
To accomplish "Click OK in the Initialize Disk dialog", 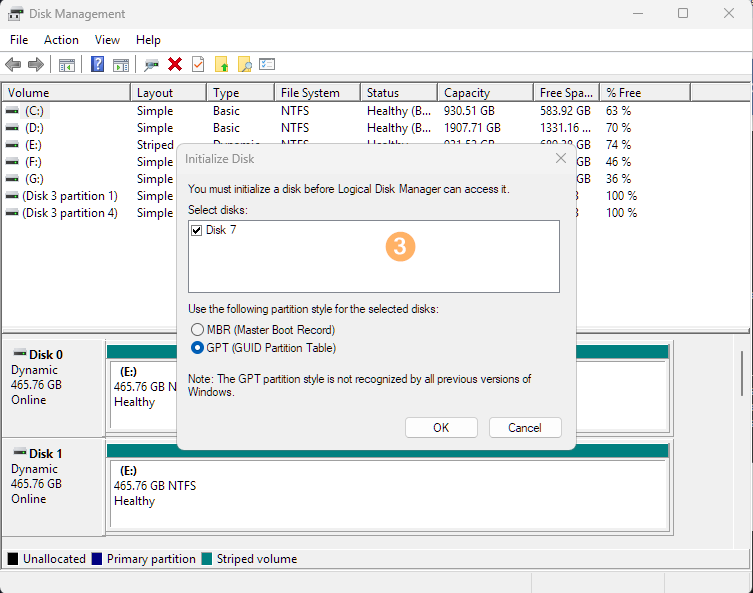I will [441, 427].
